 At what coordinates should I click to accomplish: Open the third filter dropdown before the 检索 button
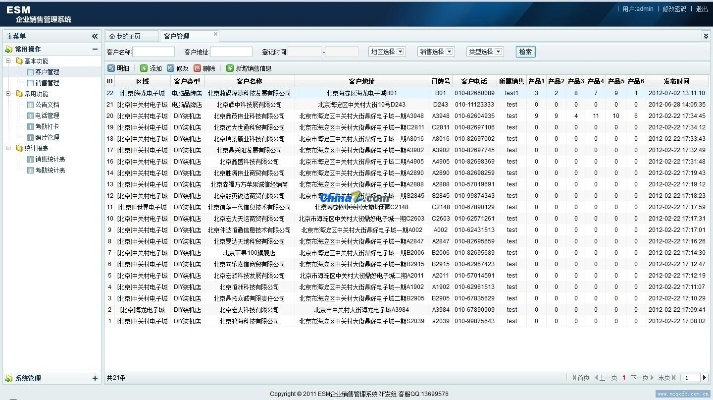pyautogui.click(x=485, y=52)
